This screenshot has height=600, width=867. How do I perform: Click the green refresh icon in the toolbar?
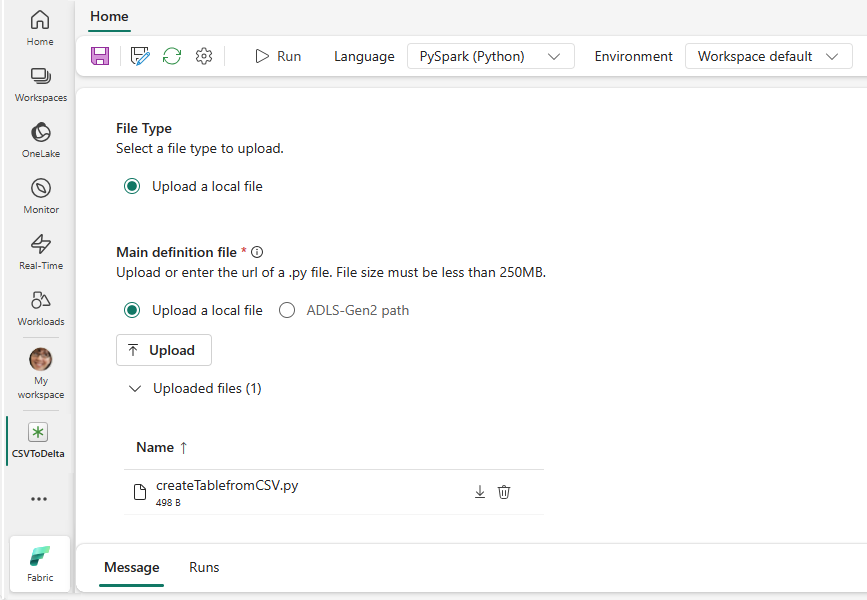(172, 56)
